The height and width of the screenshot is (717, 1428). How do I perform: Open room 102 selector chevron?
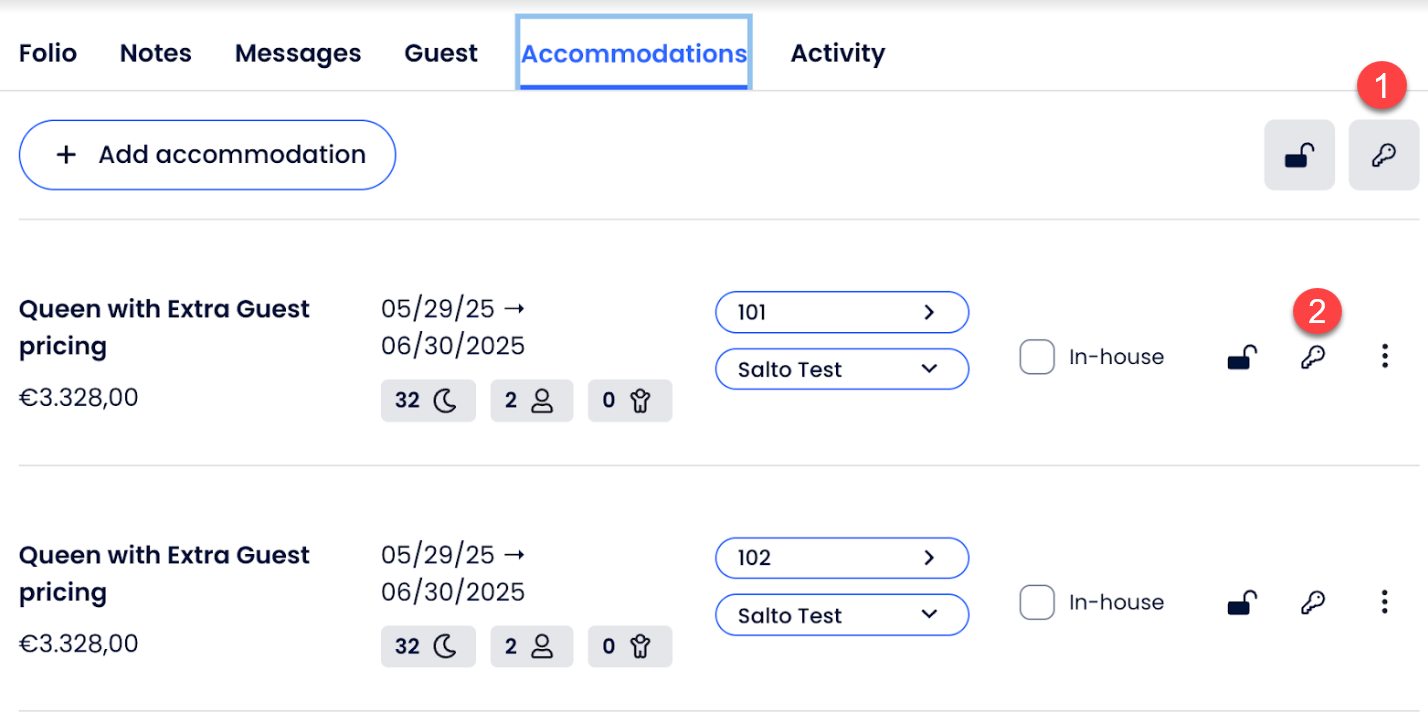pos(929,558)
